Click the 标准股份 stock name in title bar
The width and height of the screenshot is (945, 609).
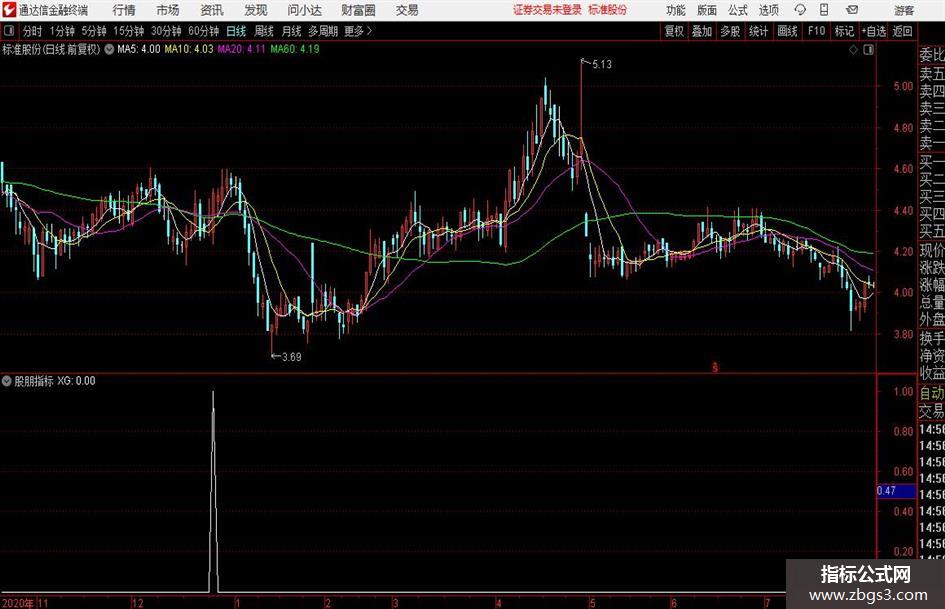[608, 10]
